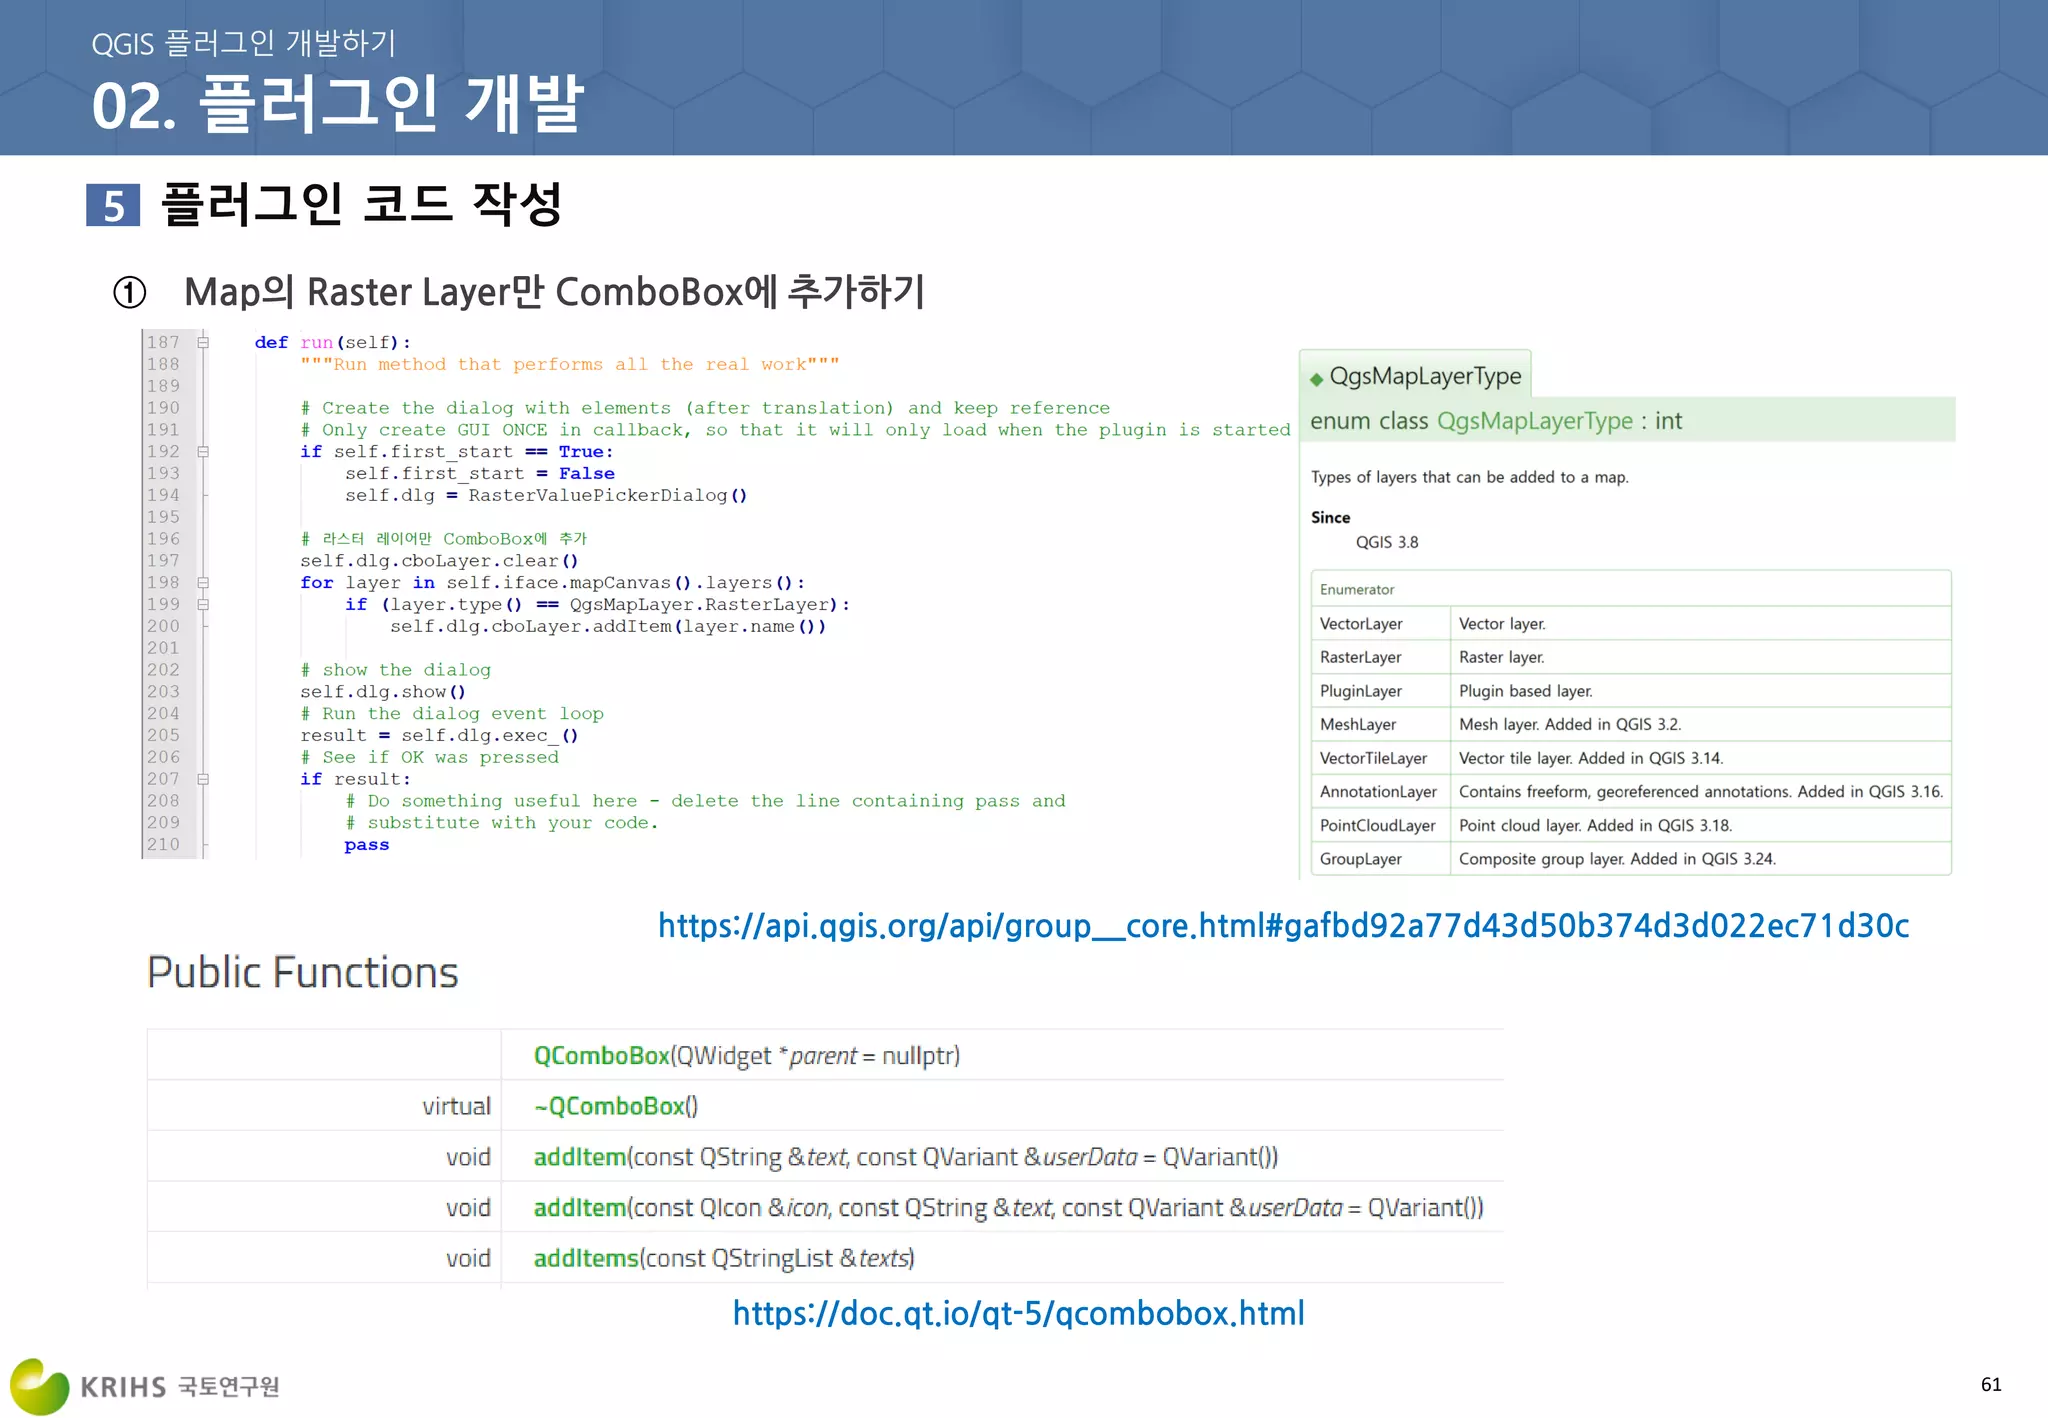Collapse code fold at line 187

click(203, 342)
